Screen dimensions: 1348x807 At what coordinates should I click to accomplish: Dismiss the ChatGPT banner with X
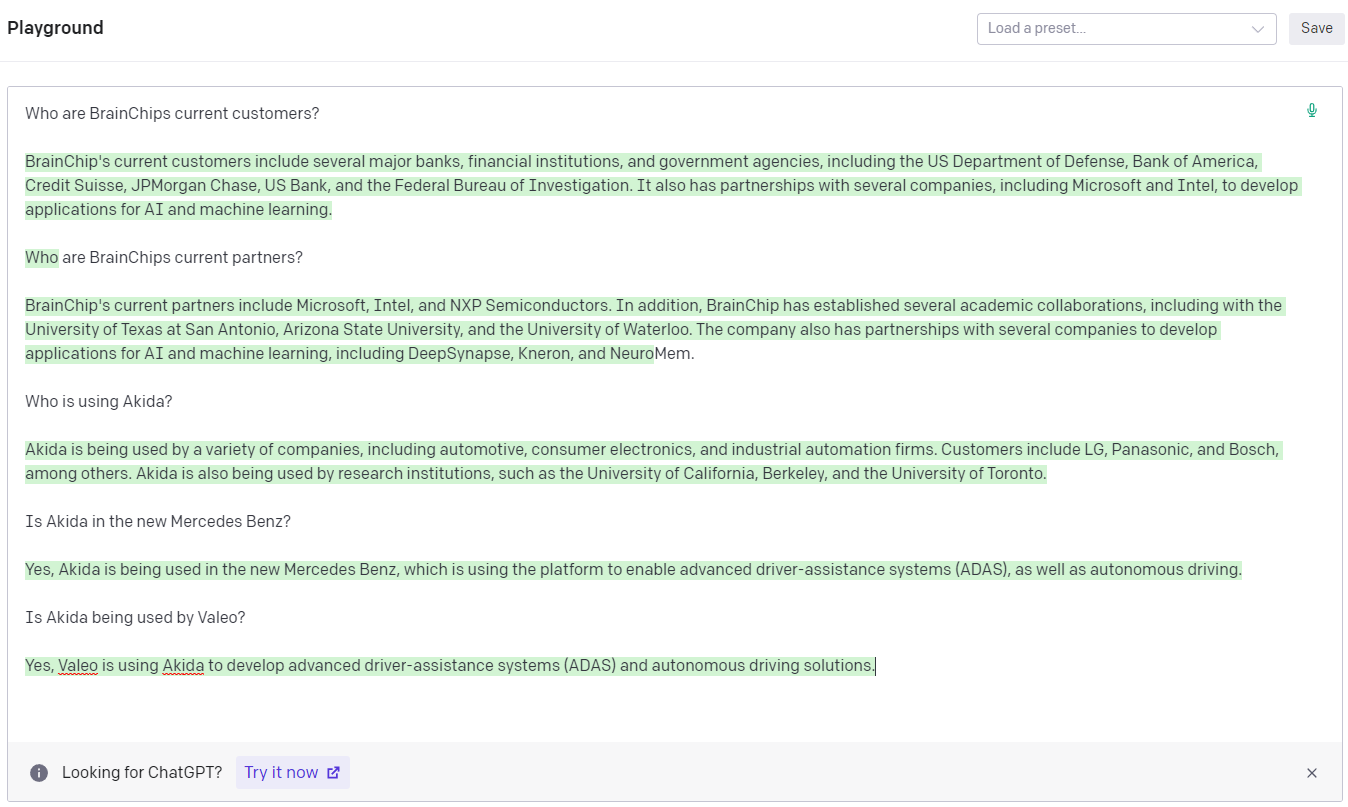pyautogui.click(x=1312, y=773)
